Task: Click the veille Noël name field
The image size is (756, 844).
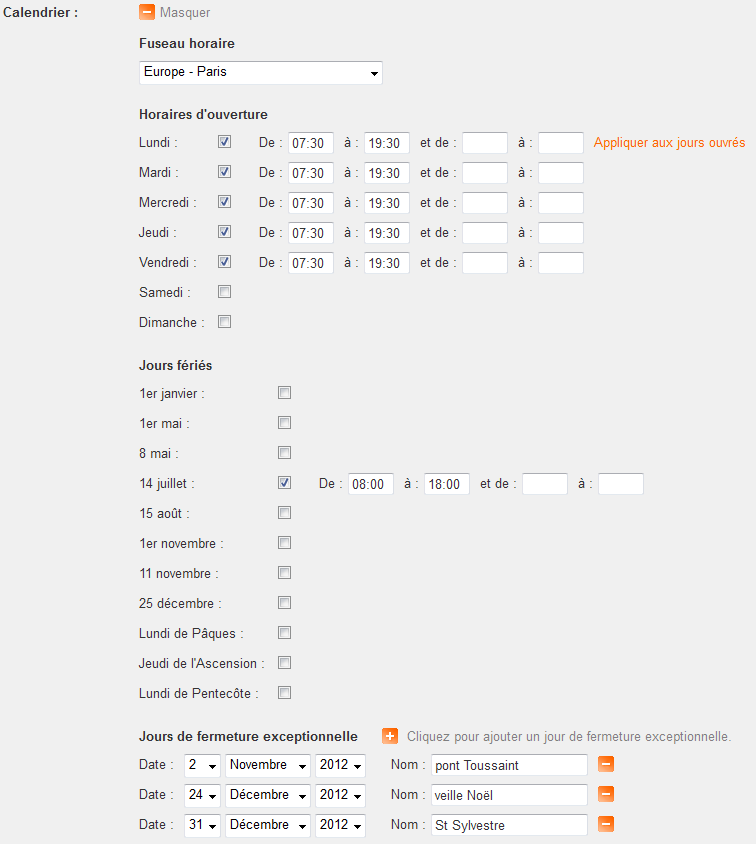Action: 509,796
